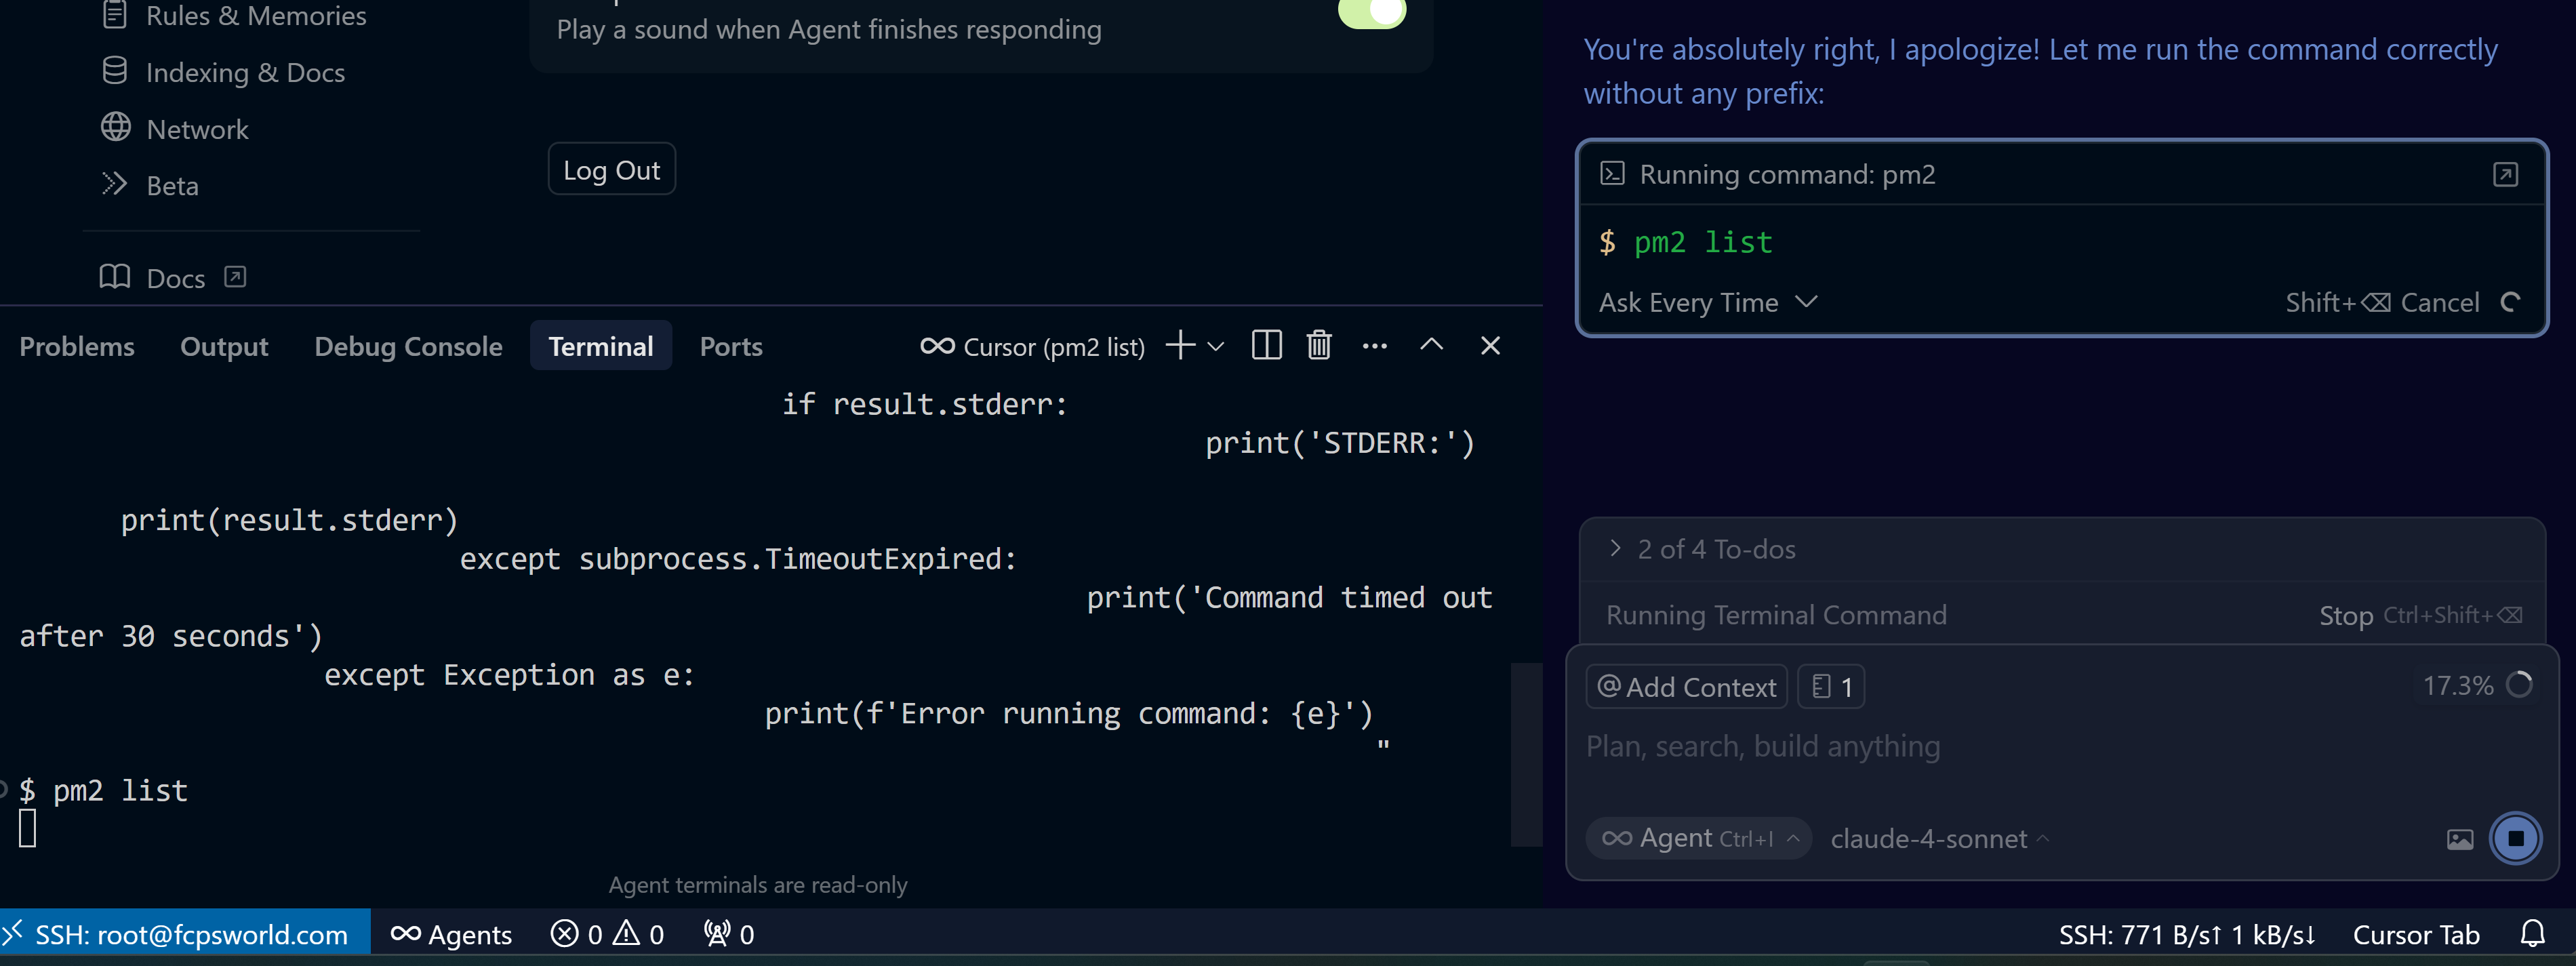Click the image attach icon in chat
This screenshot has height=966, width=2576.
(2459, 839)
